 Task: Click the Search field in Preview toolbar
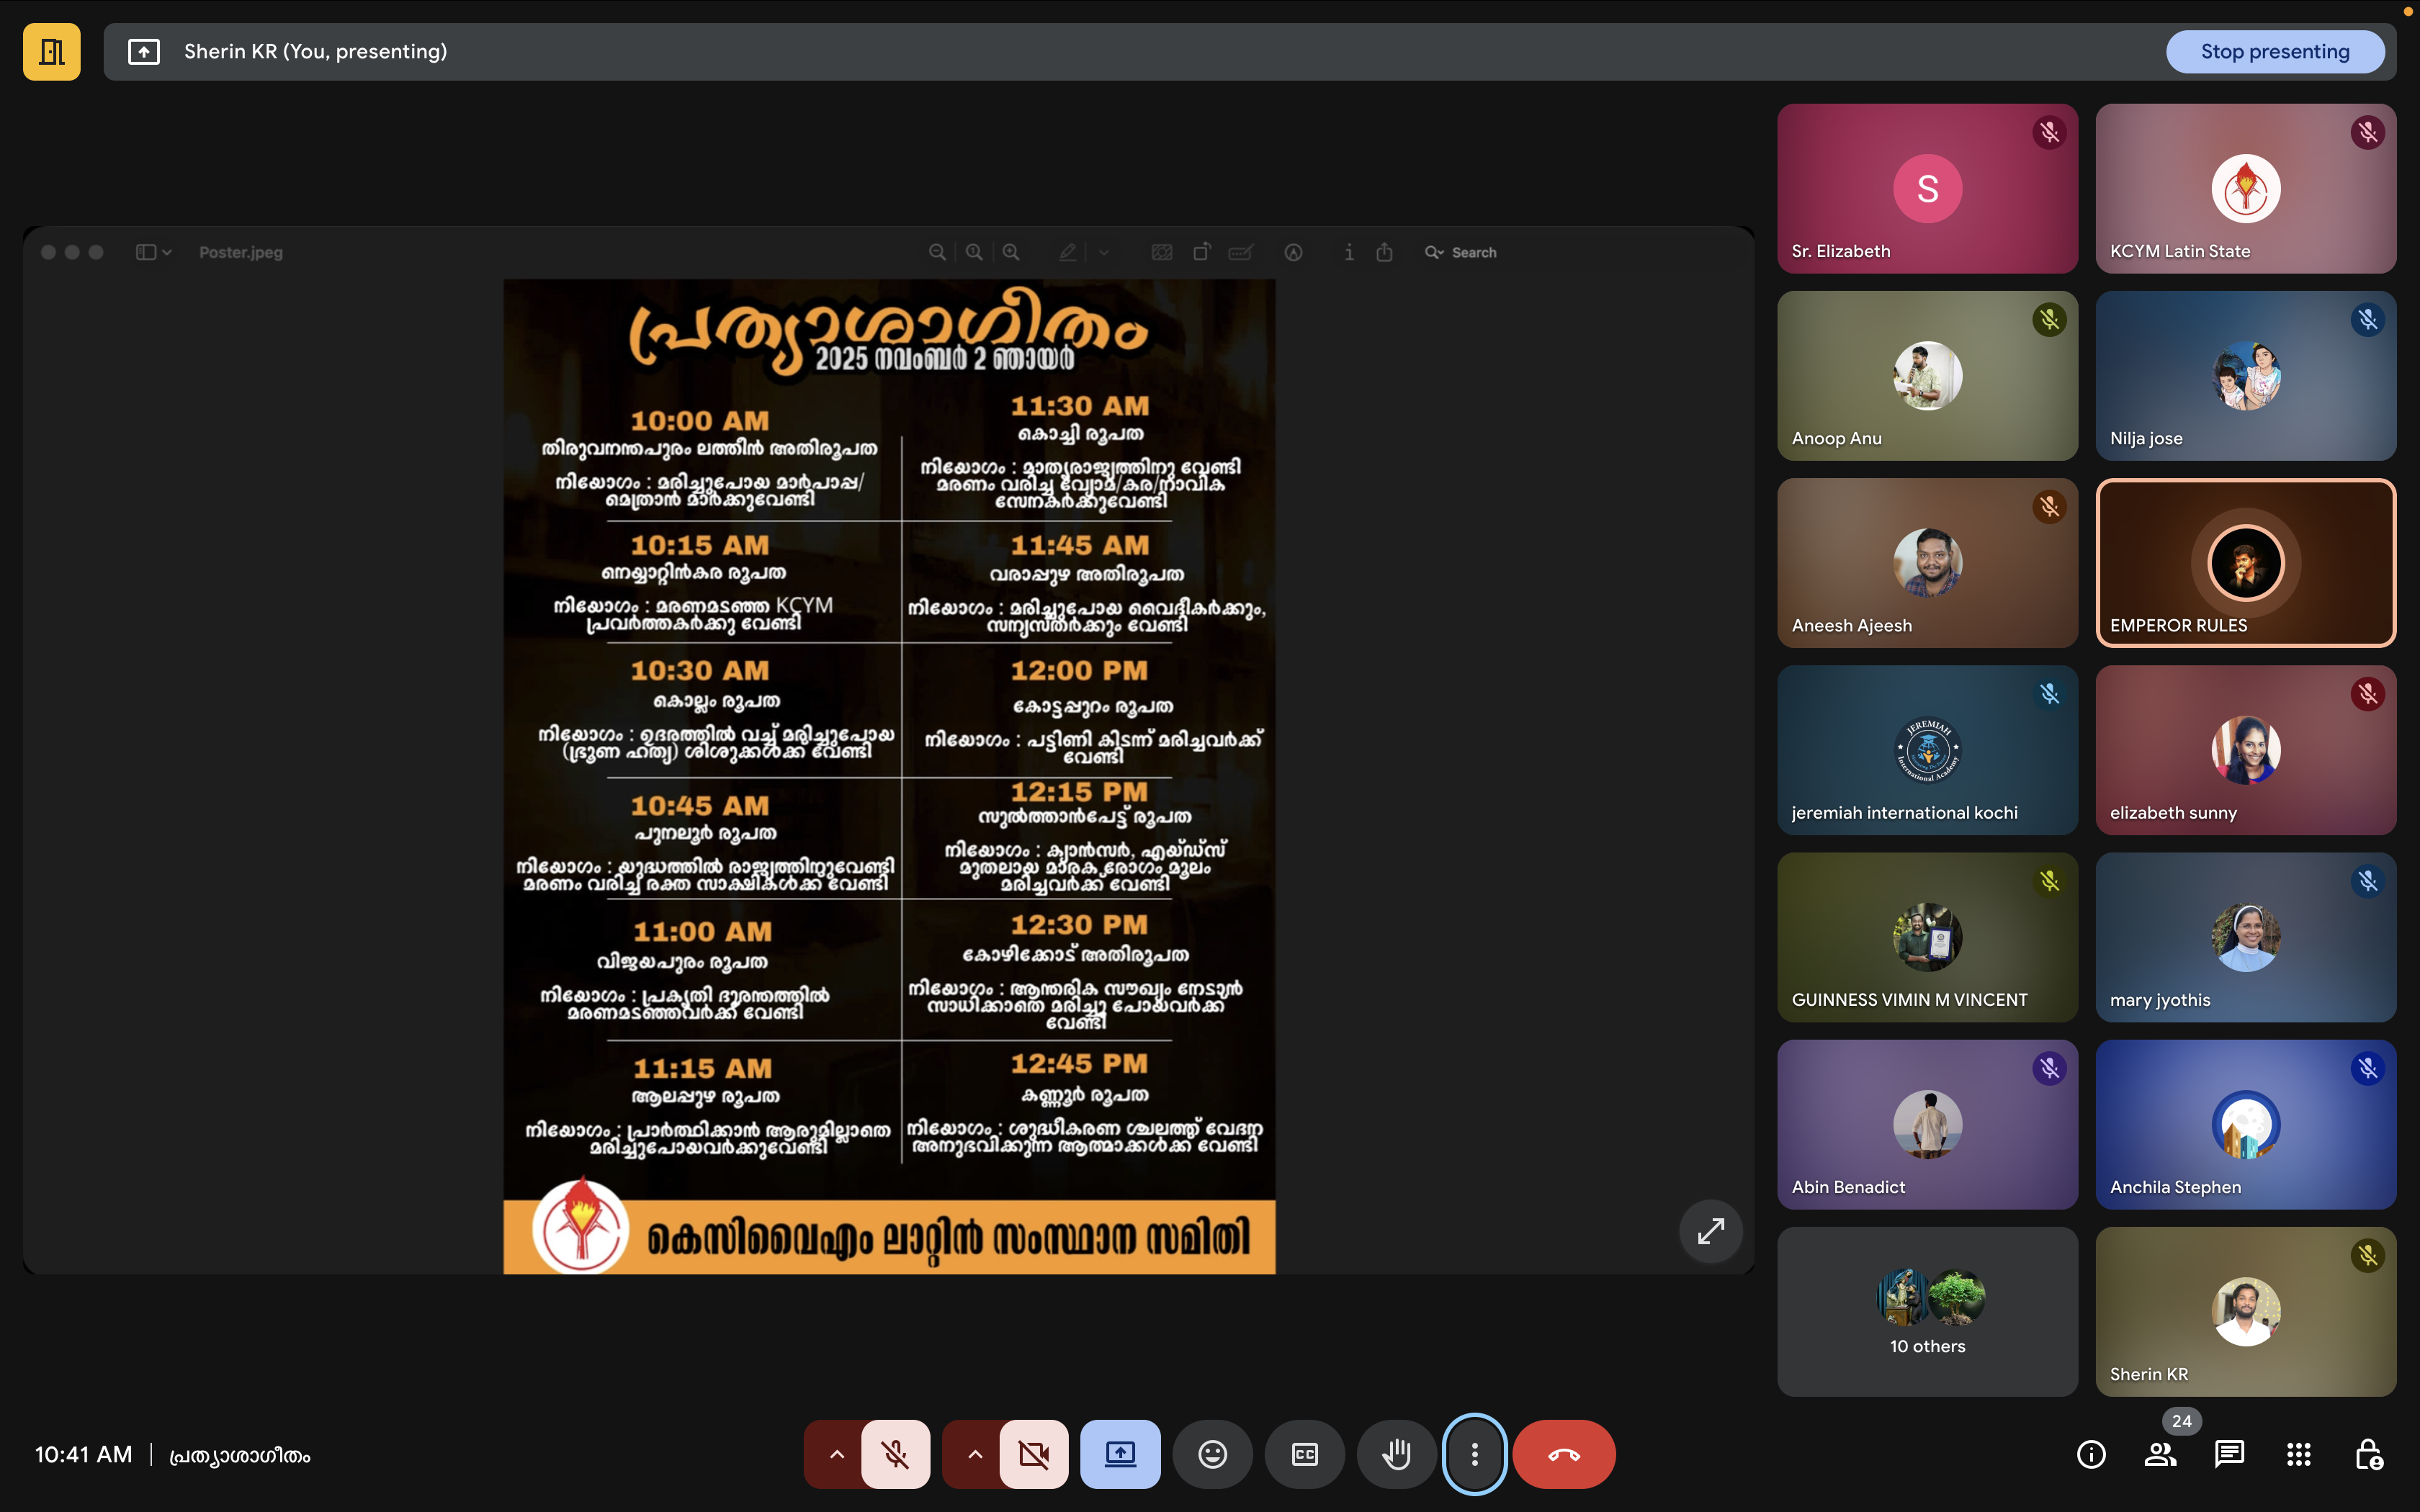[x=1461, y=252]
